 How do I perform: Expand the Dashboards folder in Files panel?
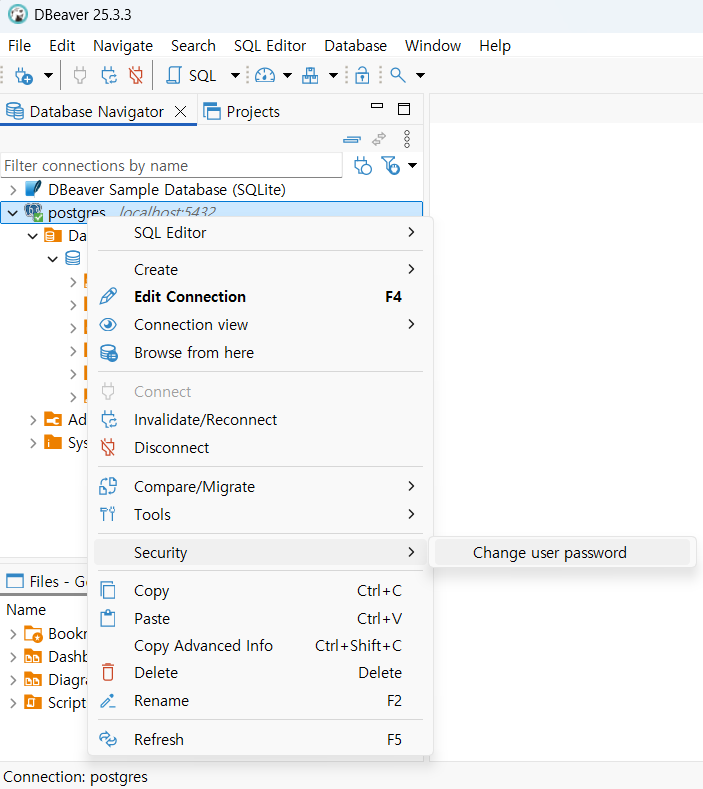[x=13, y=657]
